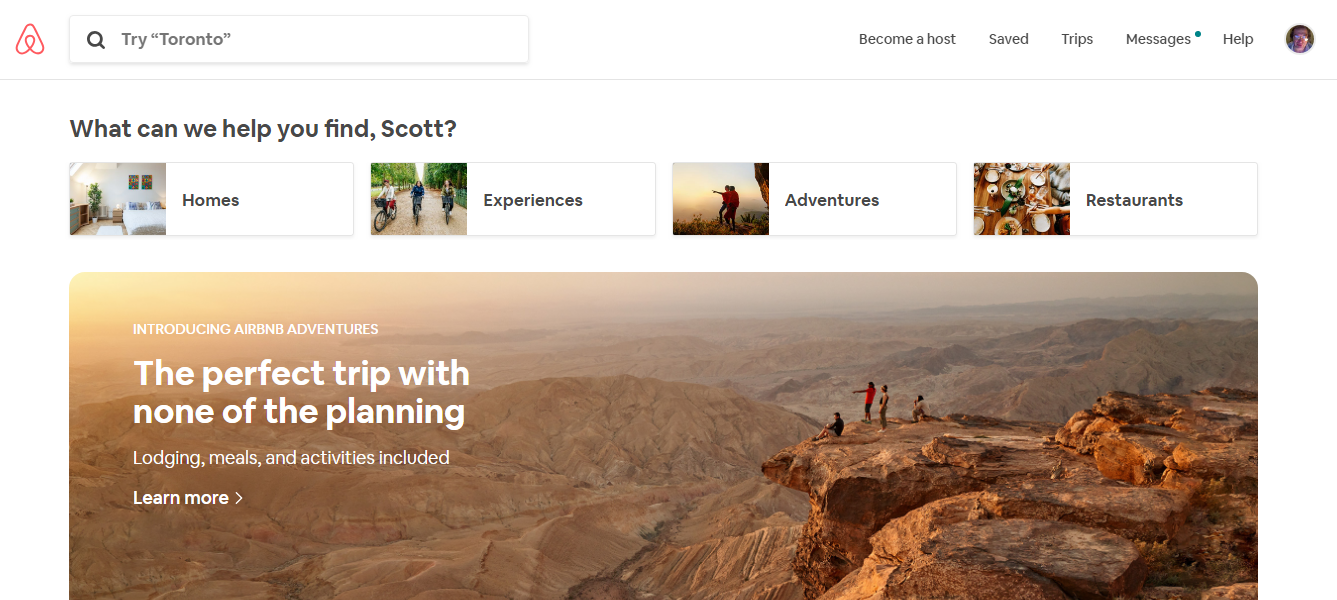Click the Messages notification dot
The width and height of the screenshot is (1337, 600).
click(x=1198, y=34)
